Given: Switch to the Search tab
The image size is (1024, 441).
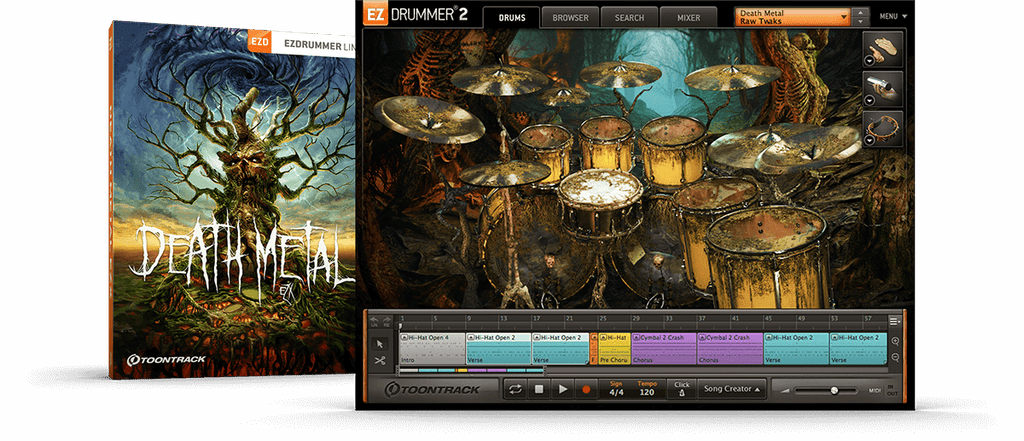Looking at the screenshot, I should click(x=630, y=18).
